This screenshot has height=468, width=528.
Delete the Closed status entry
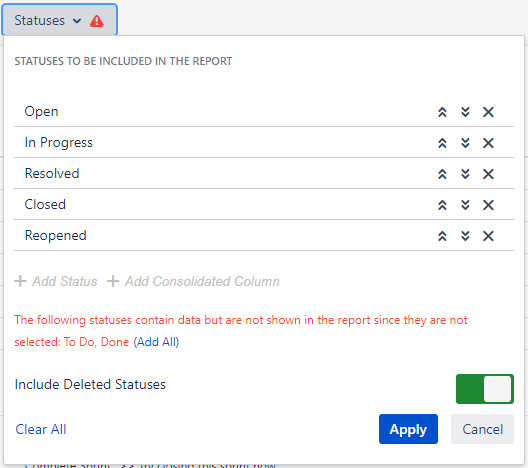coord(488,205)
